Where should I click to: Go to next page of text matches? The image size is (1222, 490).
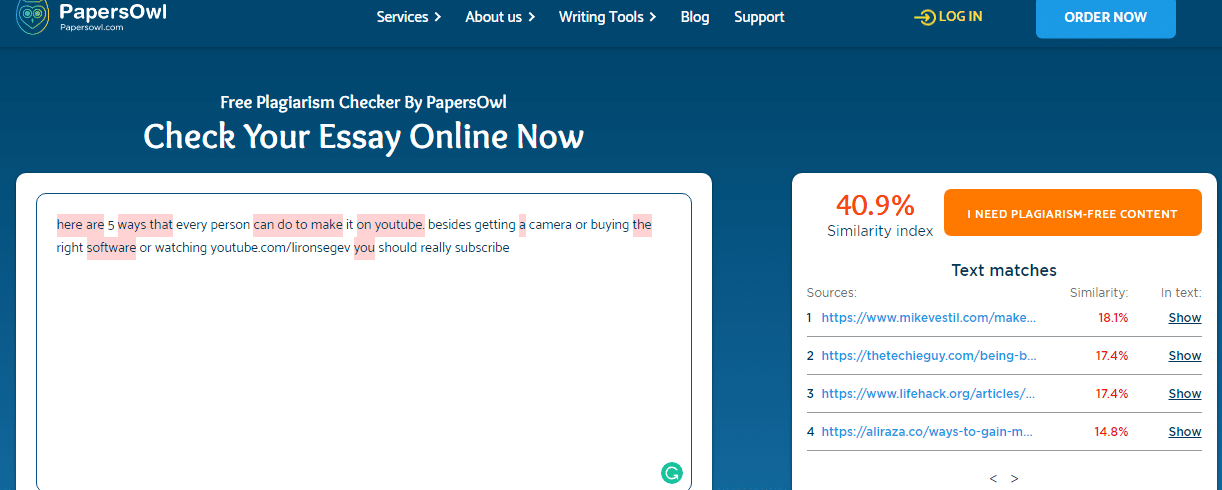(x=1015, y=479)
